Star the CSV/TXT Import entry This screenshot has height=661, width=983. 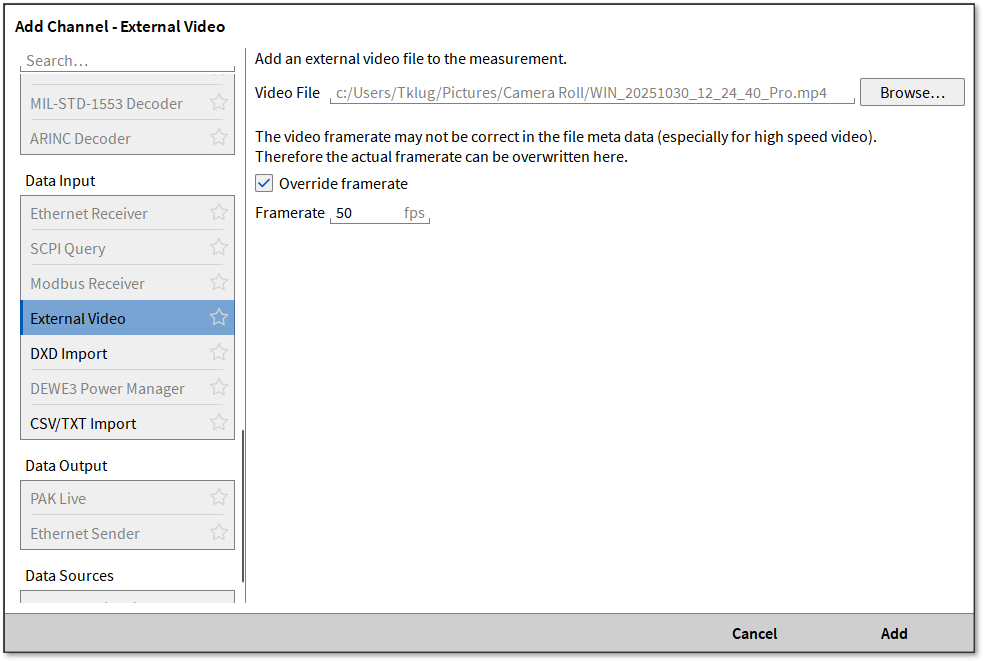(x=218, y=422)
